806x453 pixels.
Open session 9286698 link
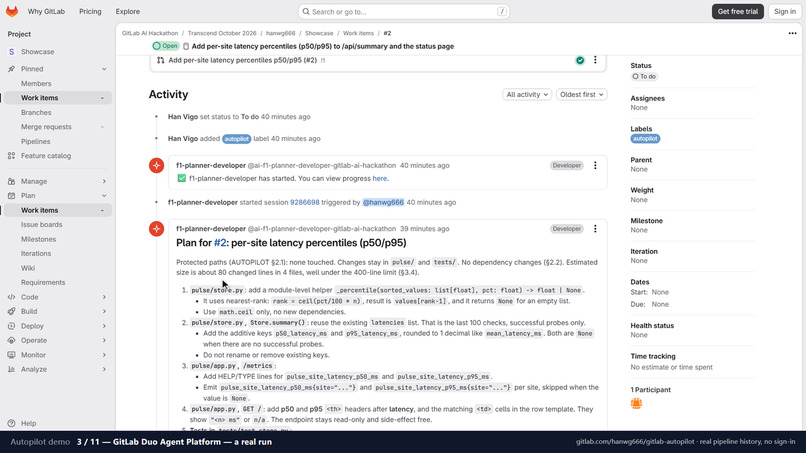coord(305,203)
